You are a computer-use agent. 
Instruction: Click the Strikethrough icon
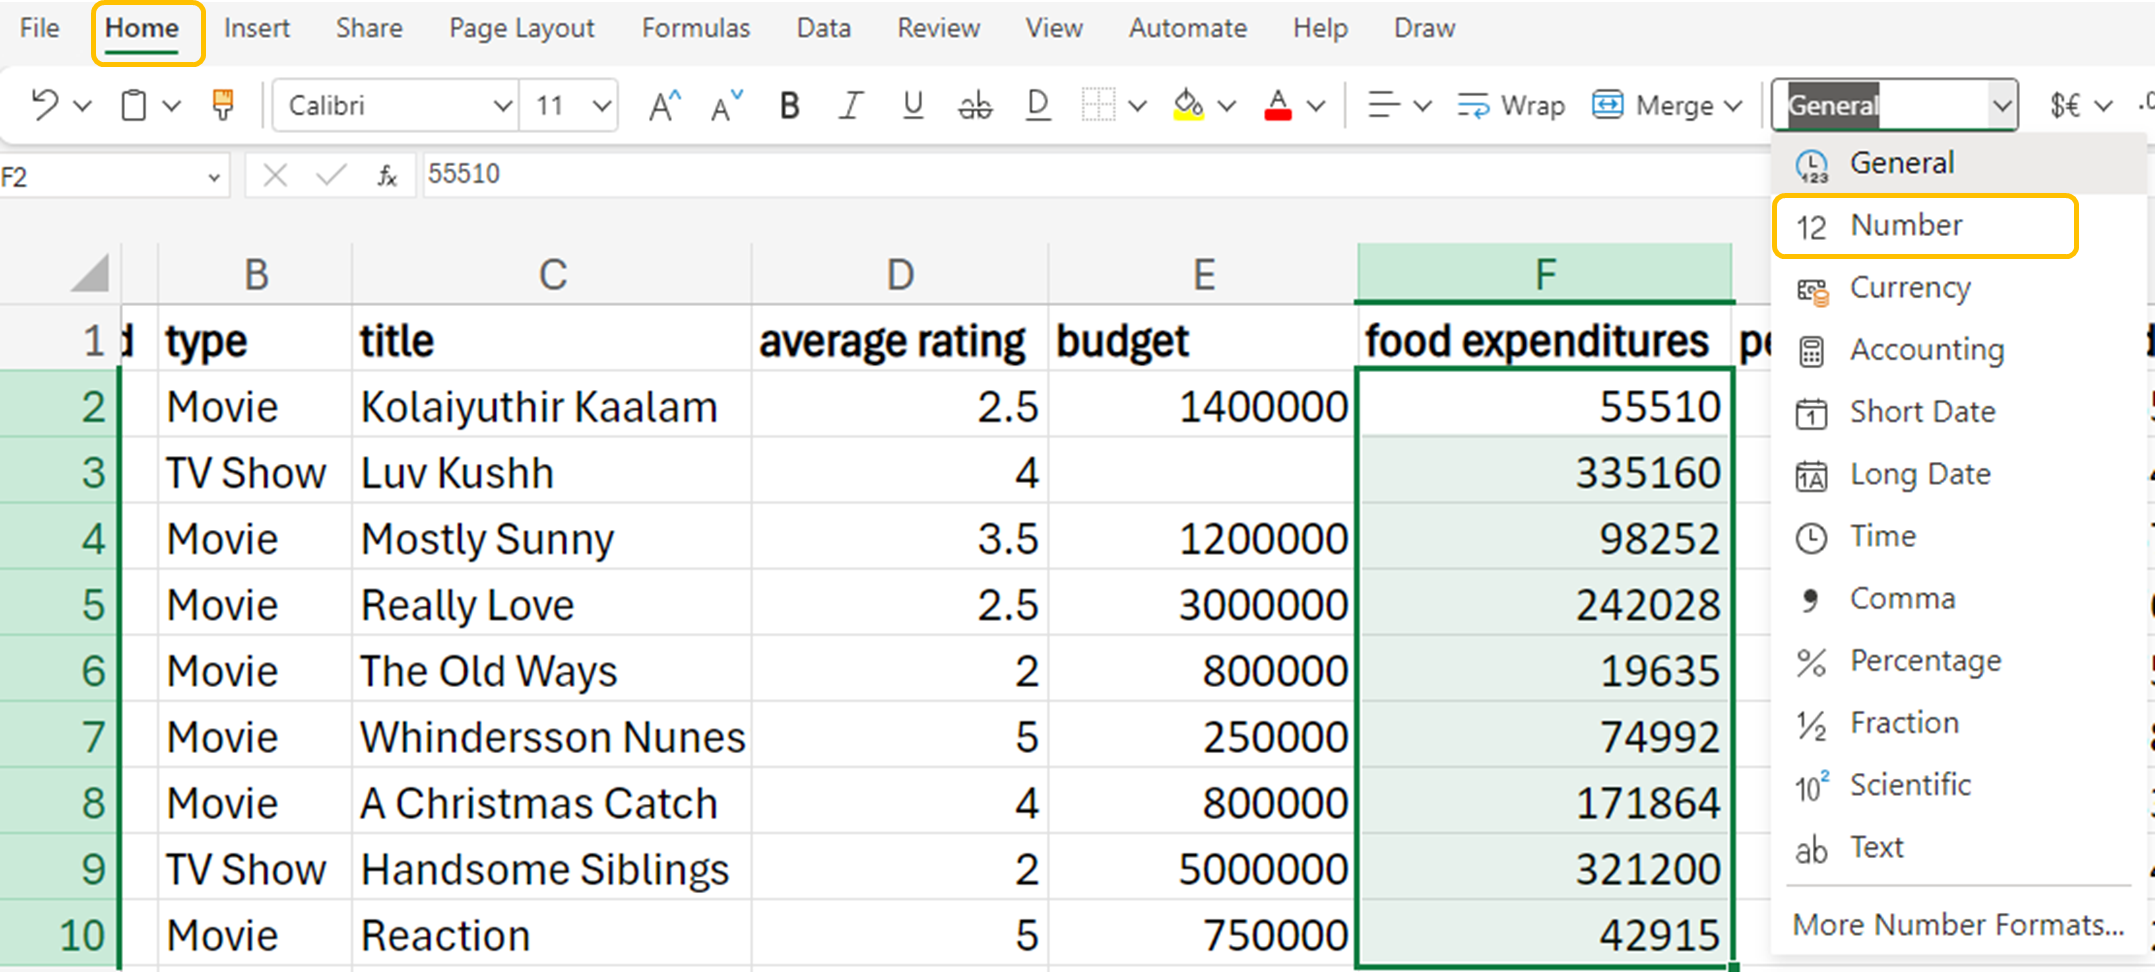(975, 105)
